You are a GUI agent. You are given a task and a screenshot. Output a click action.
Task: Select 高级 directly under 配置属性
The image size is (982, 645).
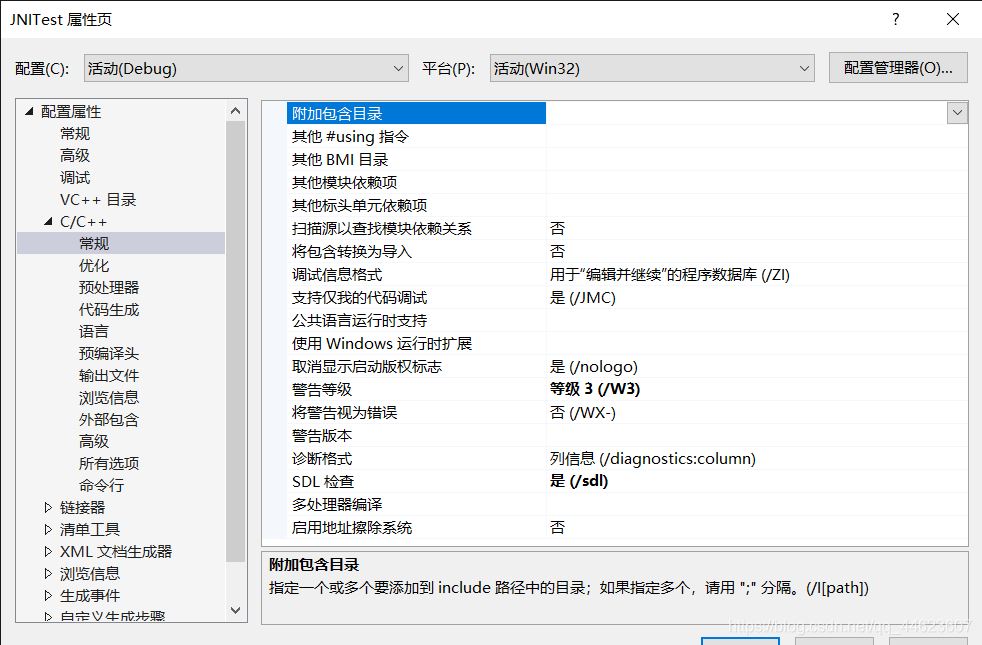point(75,155)
